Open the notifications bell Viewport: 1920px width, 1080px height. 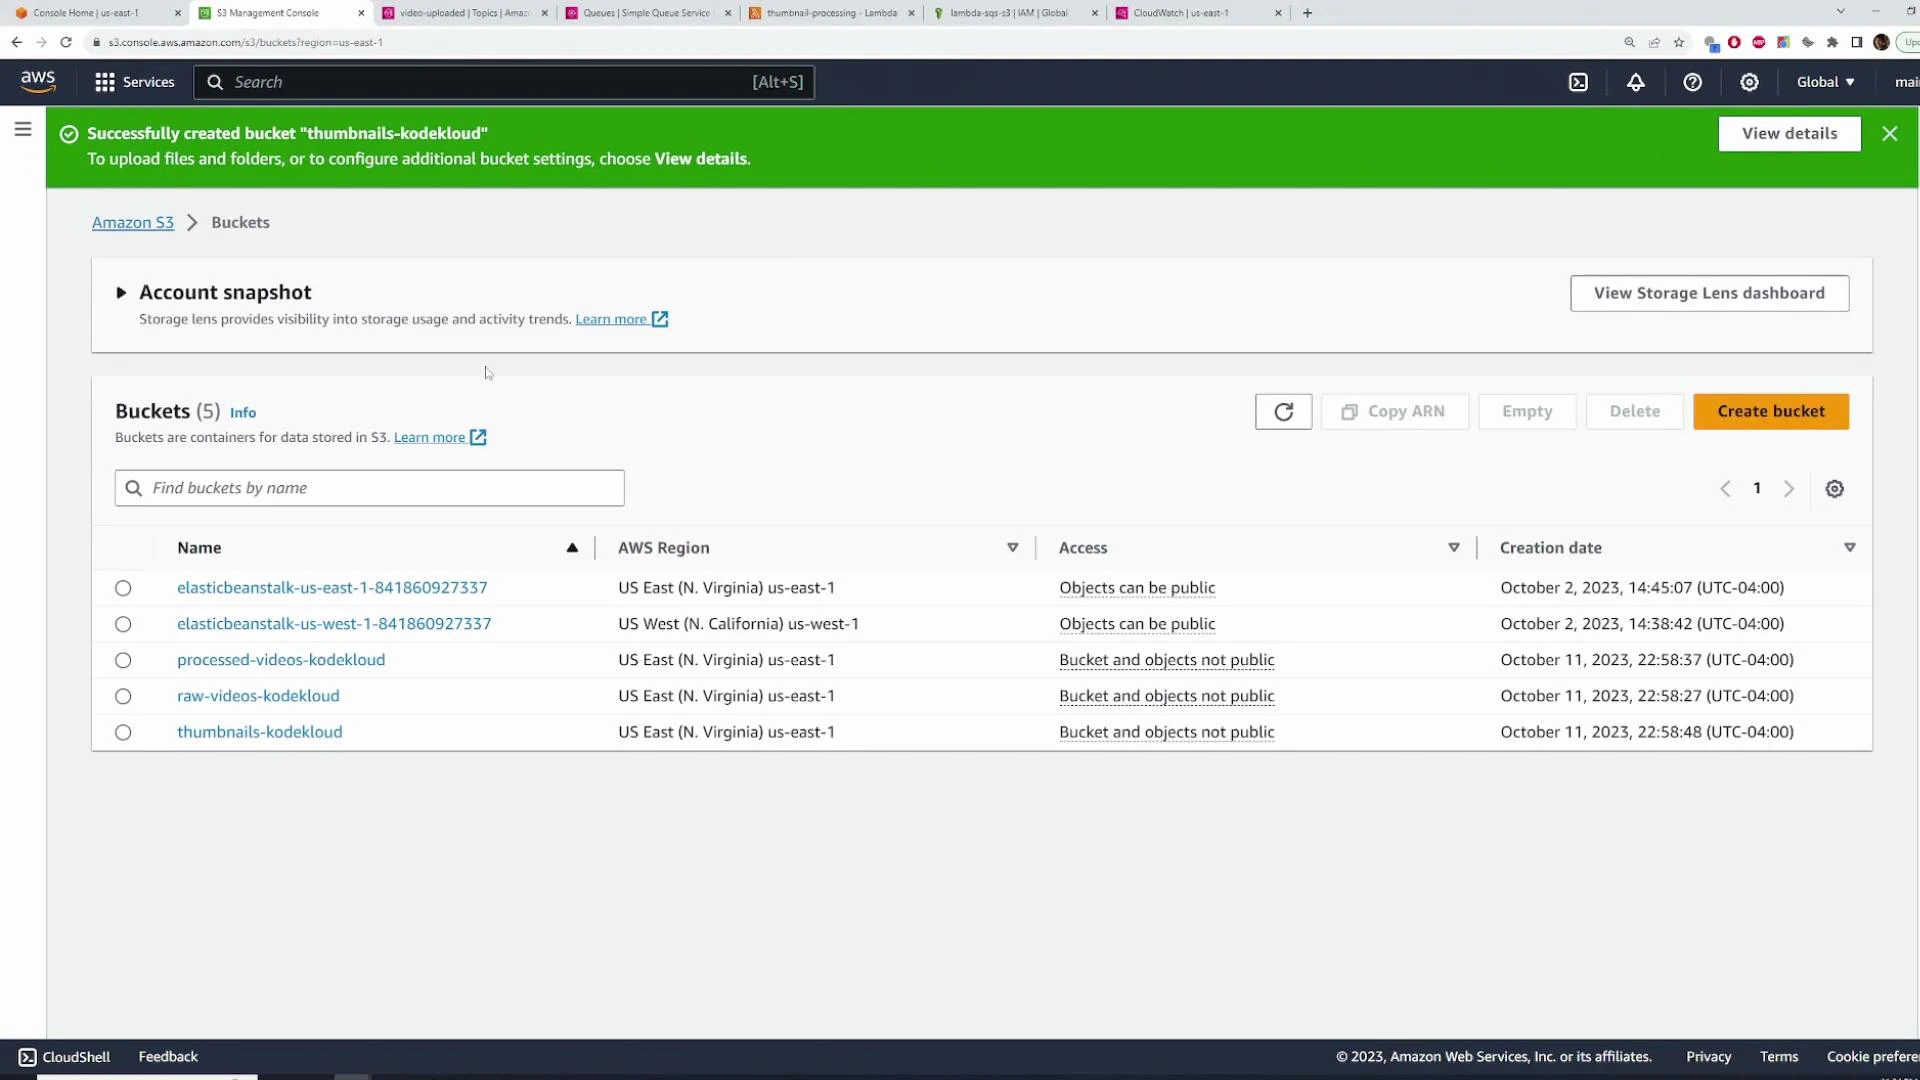1636,82
